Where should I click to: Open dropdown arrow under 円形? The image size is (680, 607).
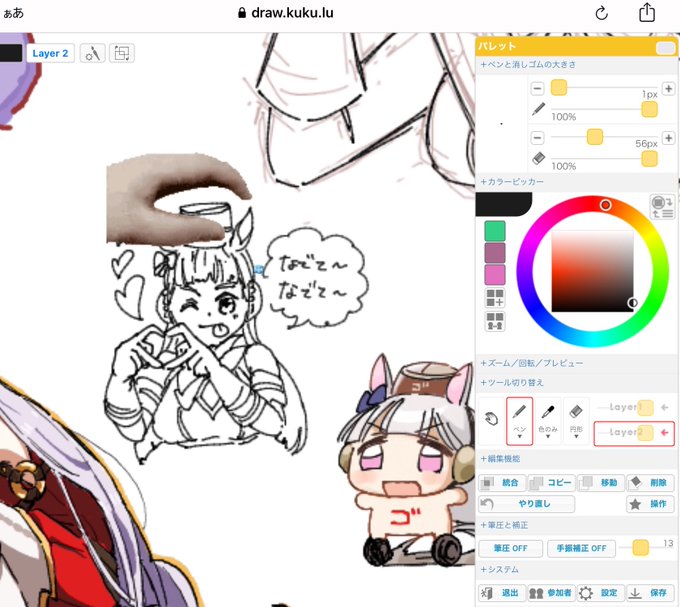[576, 437]
